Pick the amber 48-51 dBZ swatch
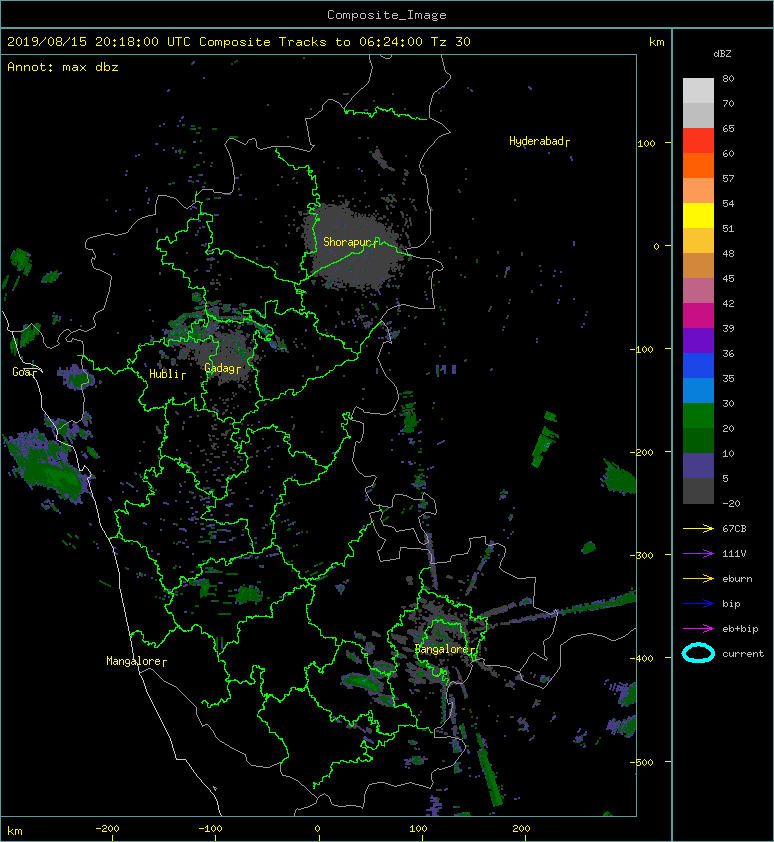774x842 pixels. pyautogui.click(x=698, y=240)
